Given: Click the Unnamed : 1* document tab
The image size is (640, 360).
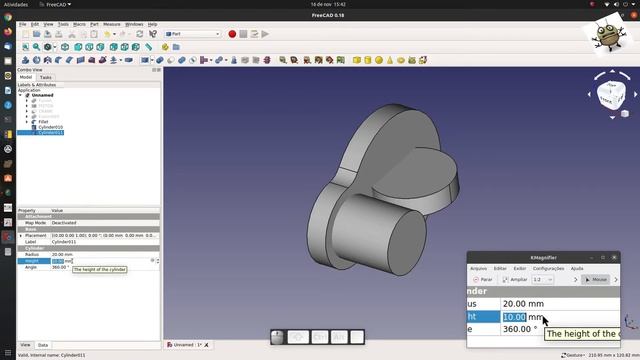Looking at the screenshot, I should point(188,345).
